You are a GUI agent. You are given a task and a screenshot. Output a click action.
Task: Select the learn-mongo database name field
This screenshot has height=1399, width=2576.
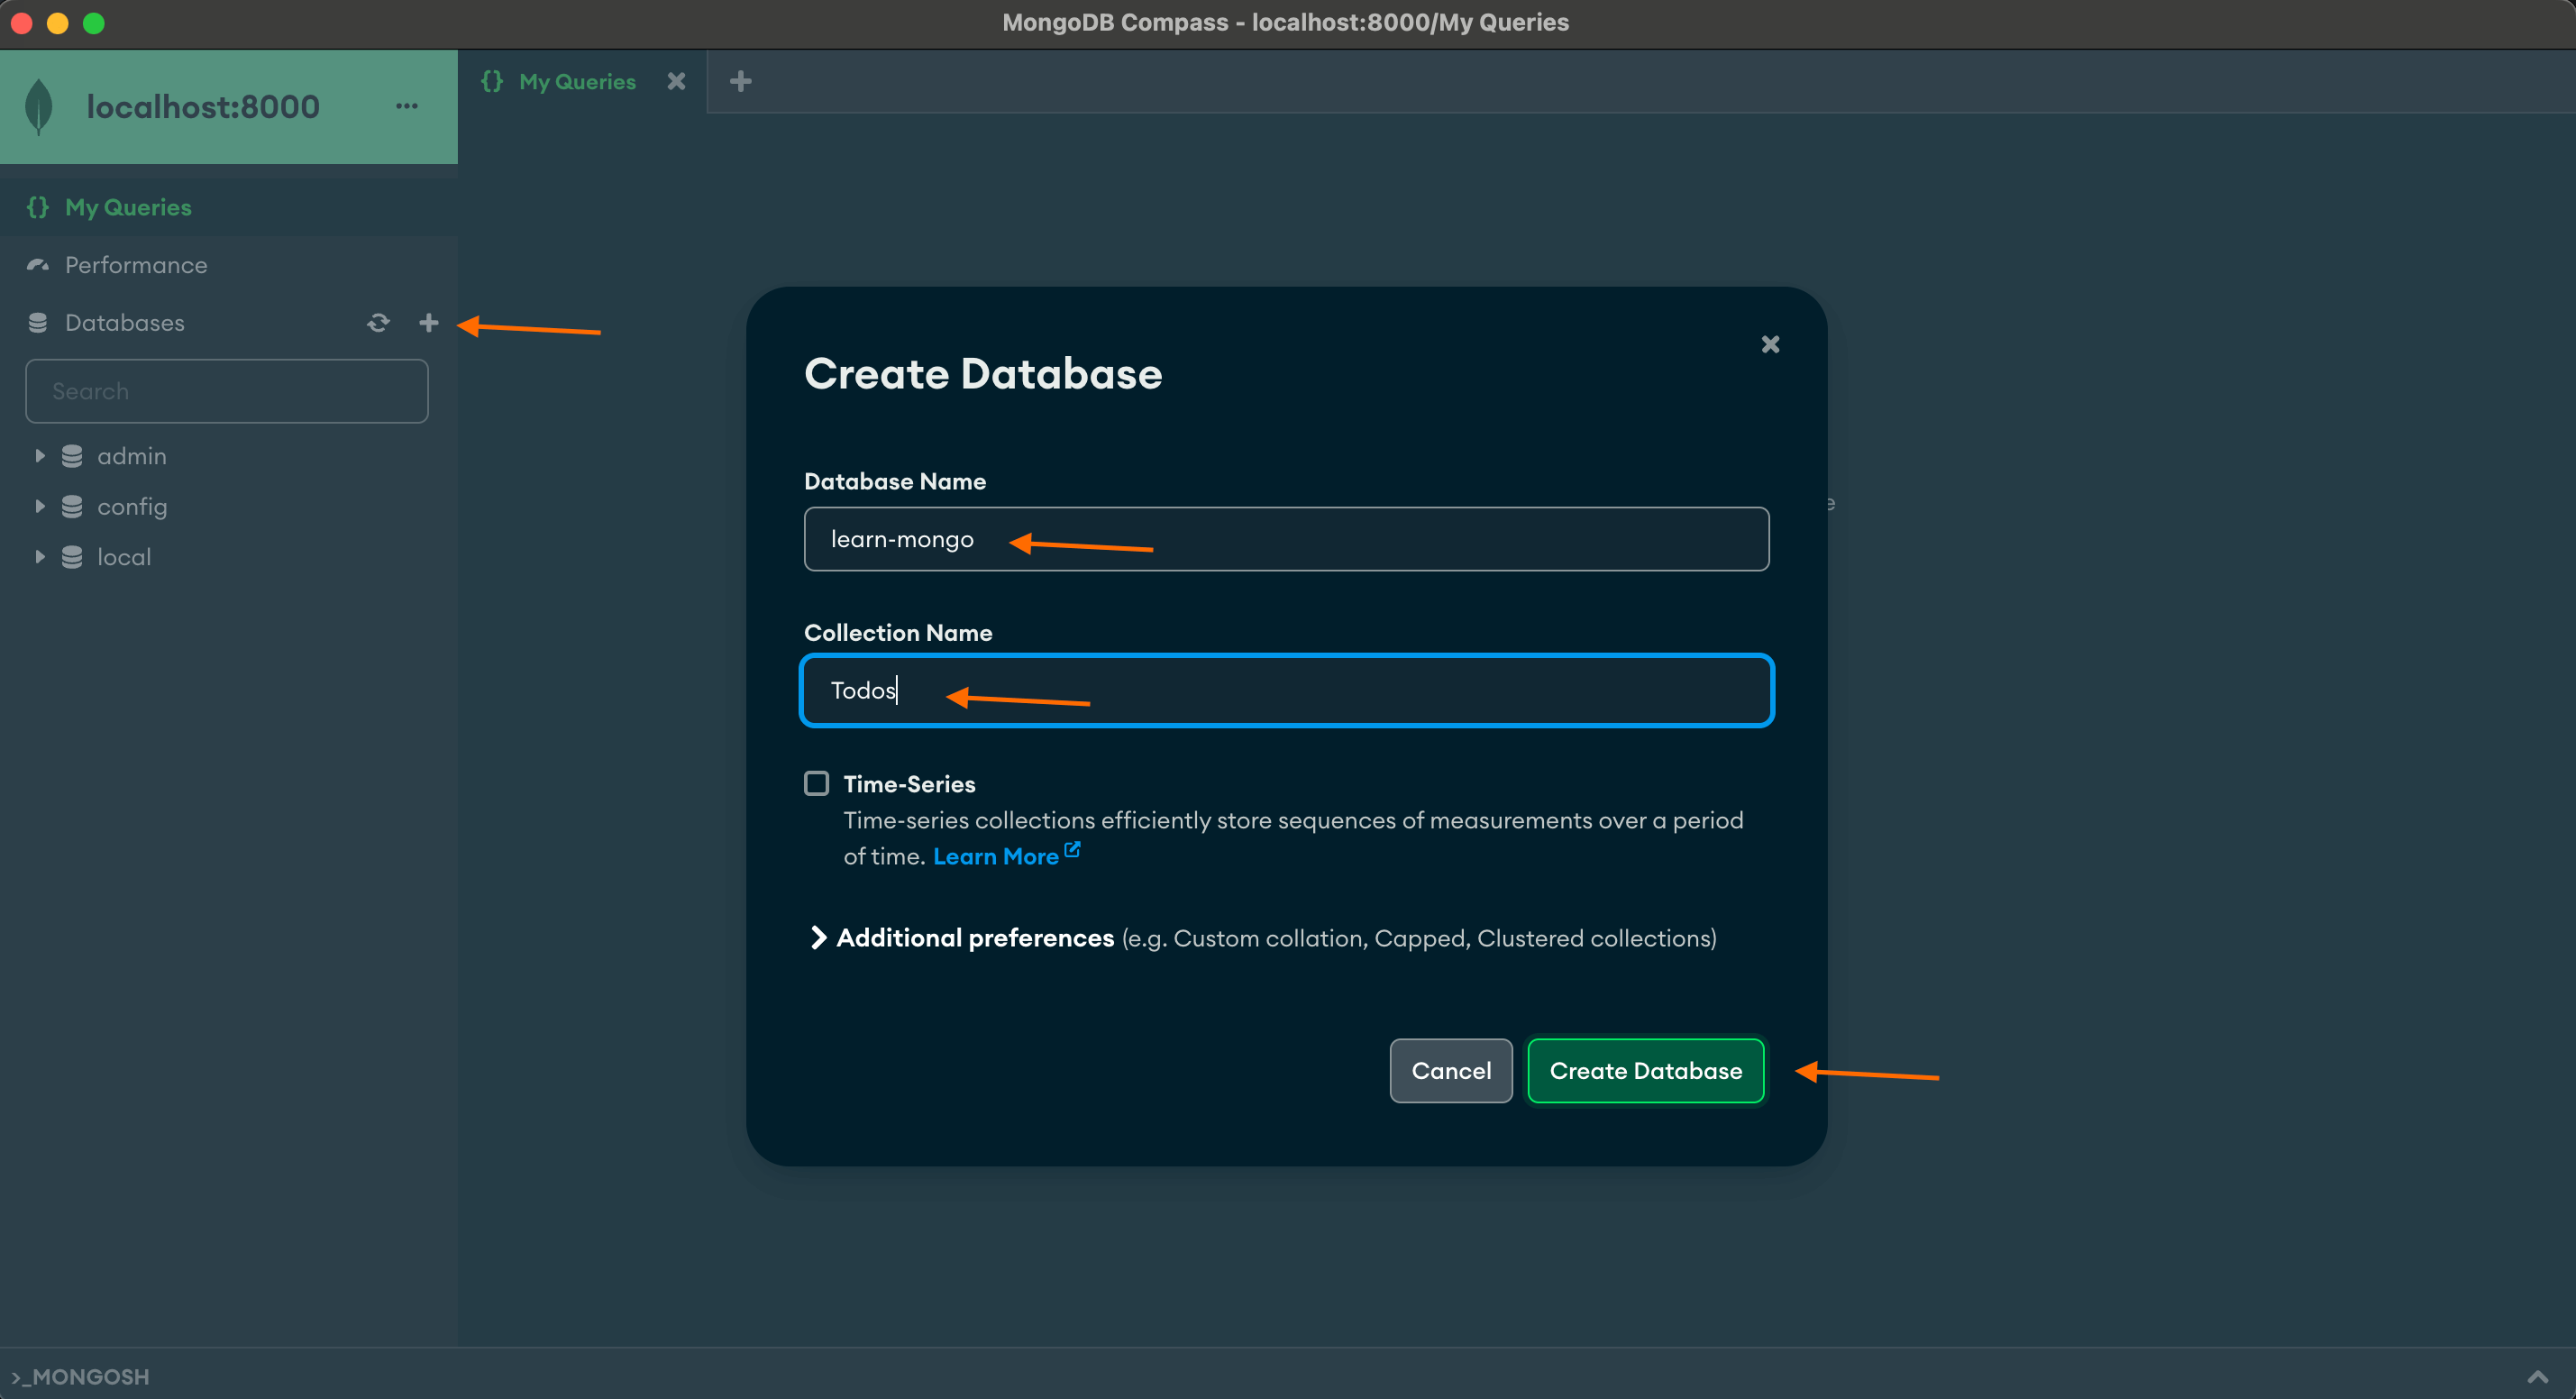click(x=1286, y=537)
